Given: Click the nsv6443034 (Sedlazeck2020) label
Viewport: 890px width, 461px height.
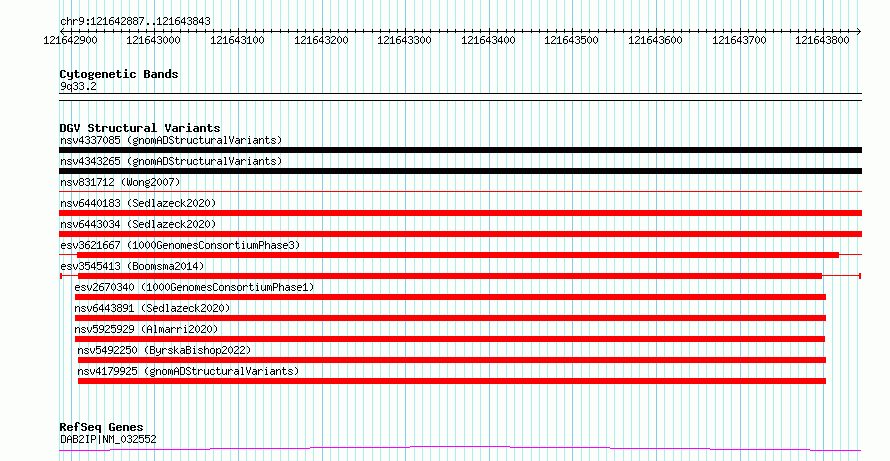Looking at the screenshot, I should coord(138,224).
